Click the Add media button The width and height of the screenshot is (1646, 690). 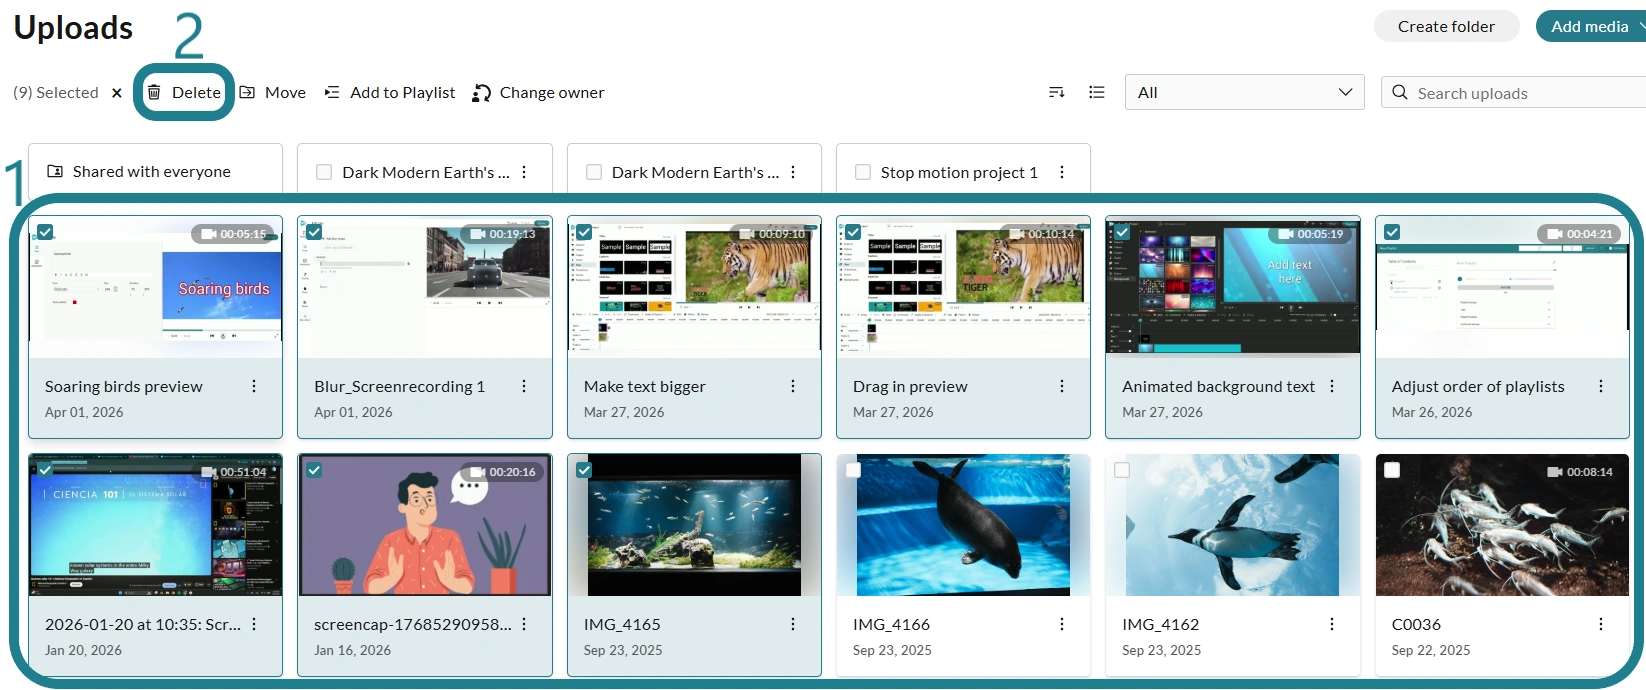pos(1590,27)
